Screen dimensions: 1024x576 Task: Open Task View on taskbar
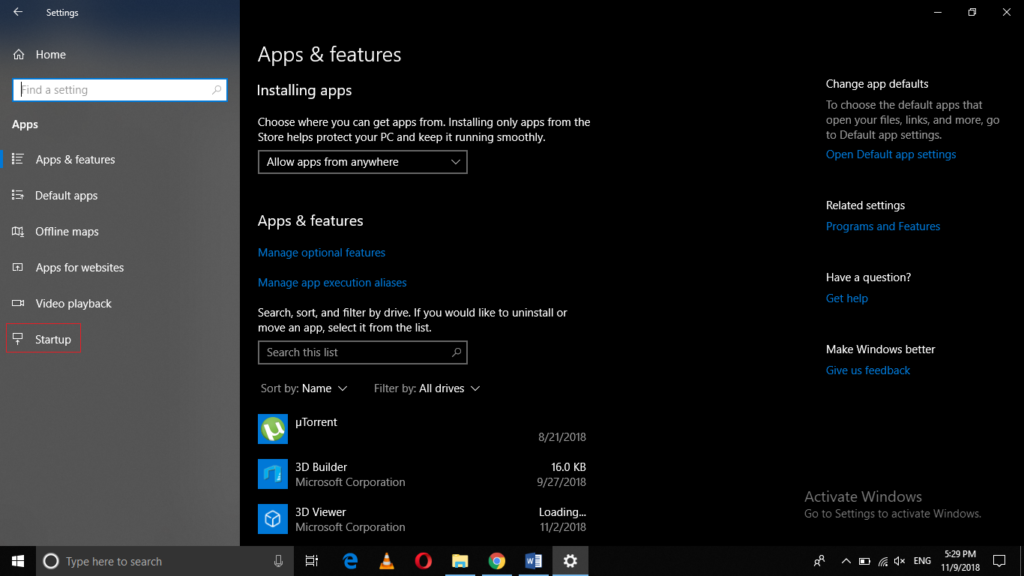pos(312,561)
